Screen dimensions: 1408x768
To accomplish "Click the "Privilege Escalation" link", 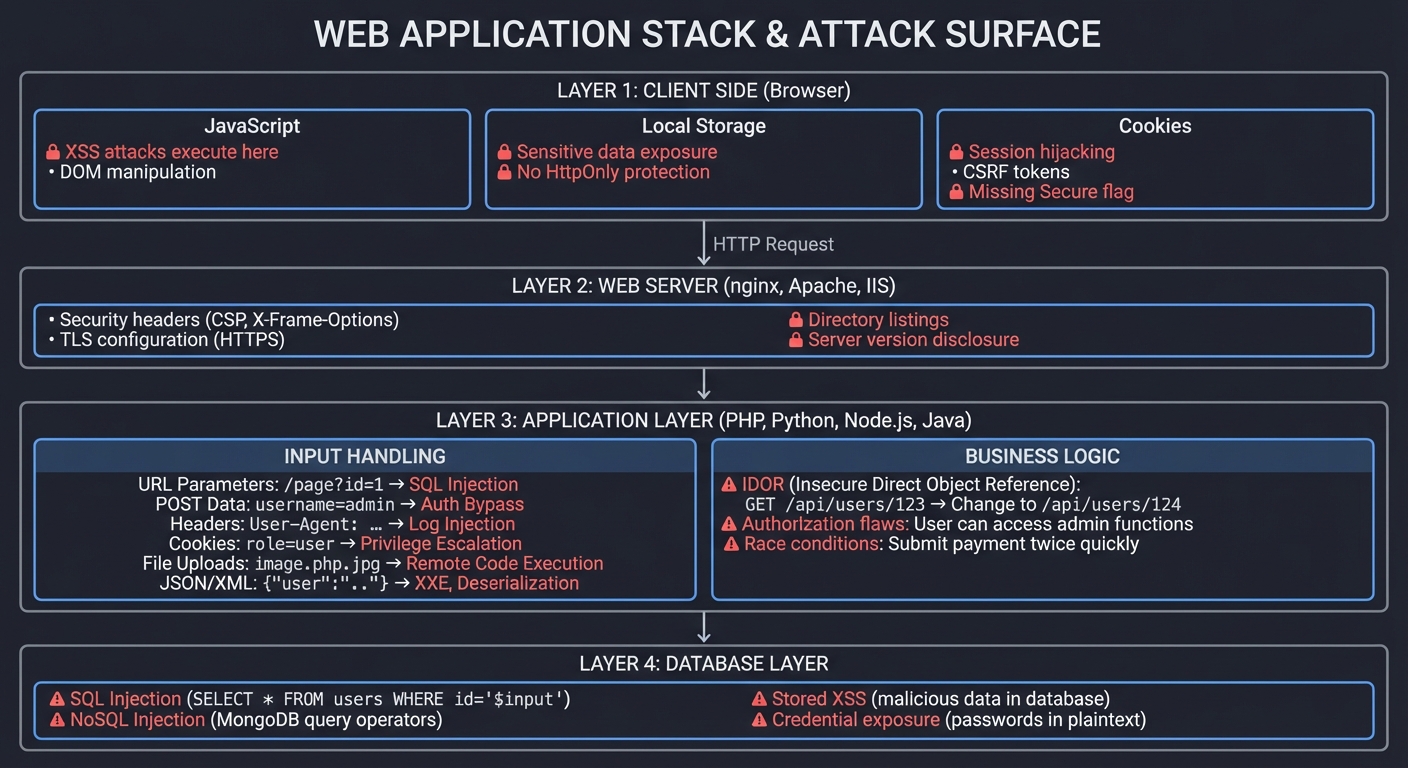I will tap(441, 543).
